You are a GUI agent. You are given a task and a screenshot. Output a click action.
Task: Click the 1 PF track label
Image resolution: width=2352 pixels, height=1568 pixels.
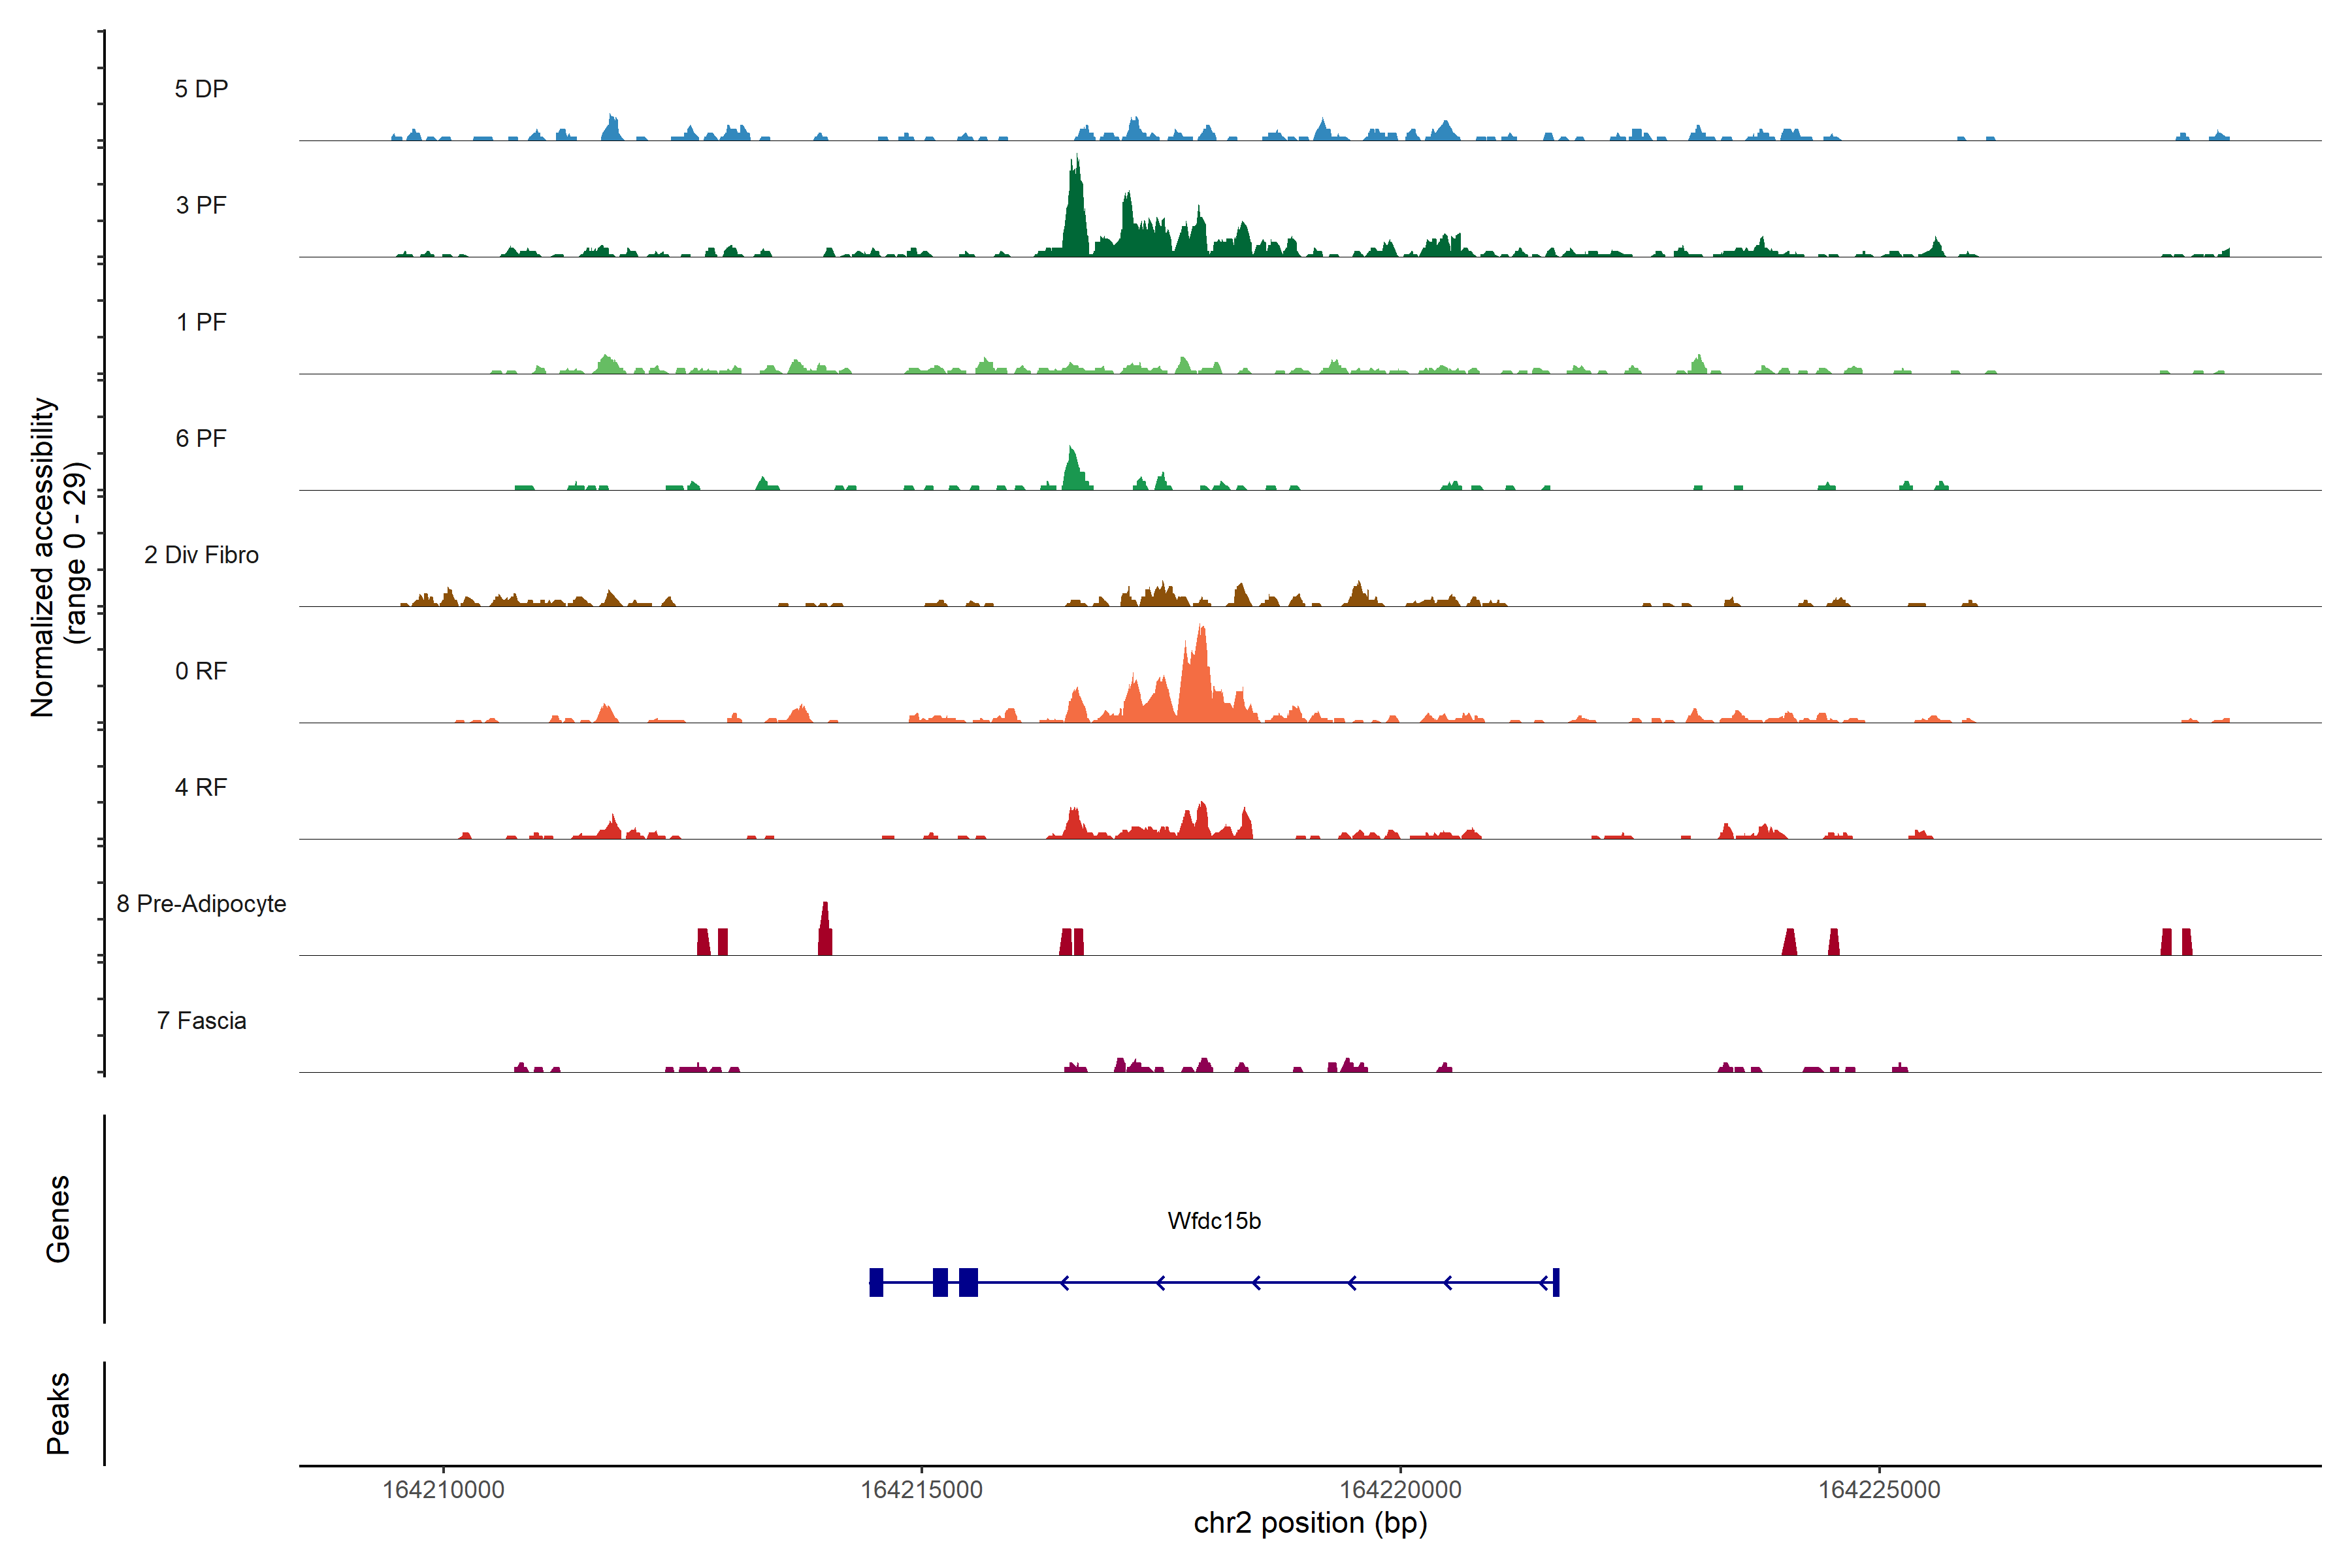[x=201, y=322]
